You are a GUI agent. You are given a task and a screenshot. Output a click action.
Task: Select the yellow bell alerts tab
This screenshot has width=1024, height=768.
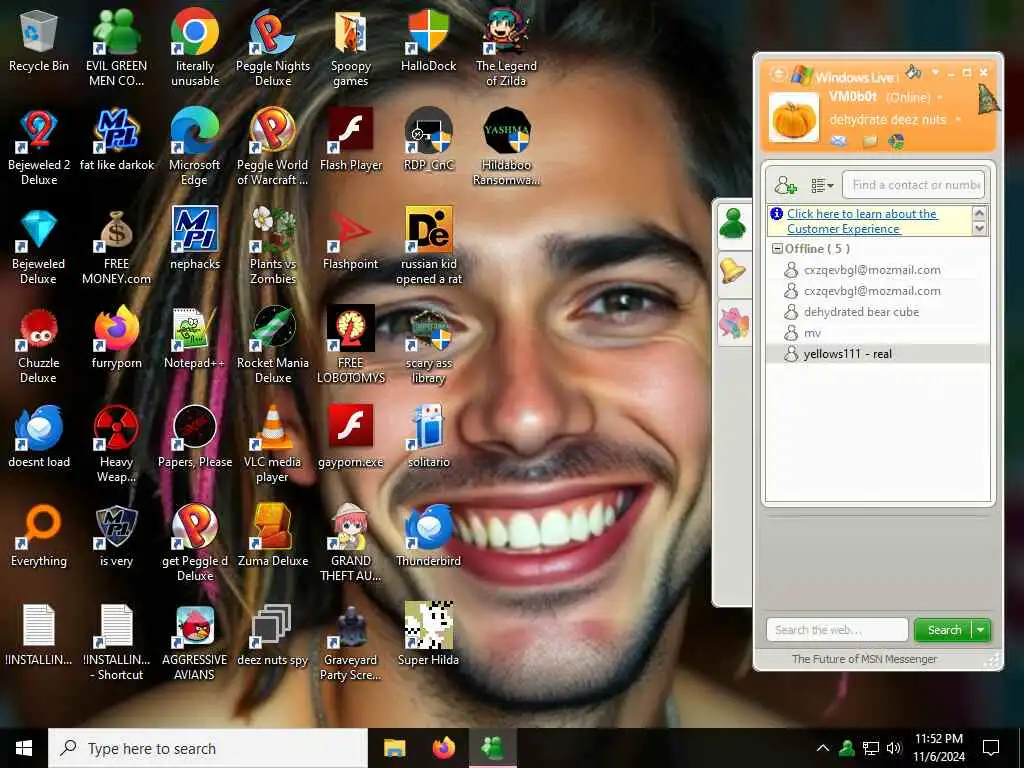tap(733, 272)
